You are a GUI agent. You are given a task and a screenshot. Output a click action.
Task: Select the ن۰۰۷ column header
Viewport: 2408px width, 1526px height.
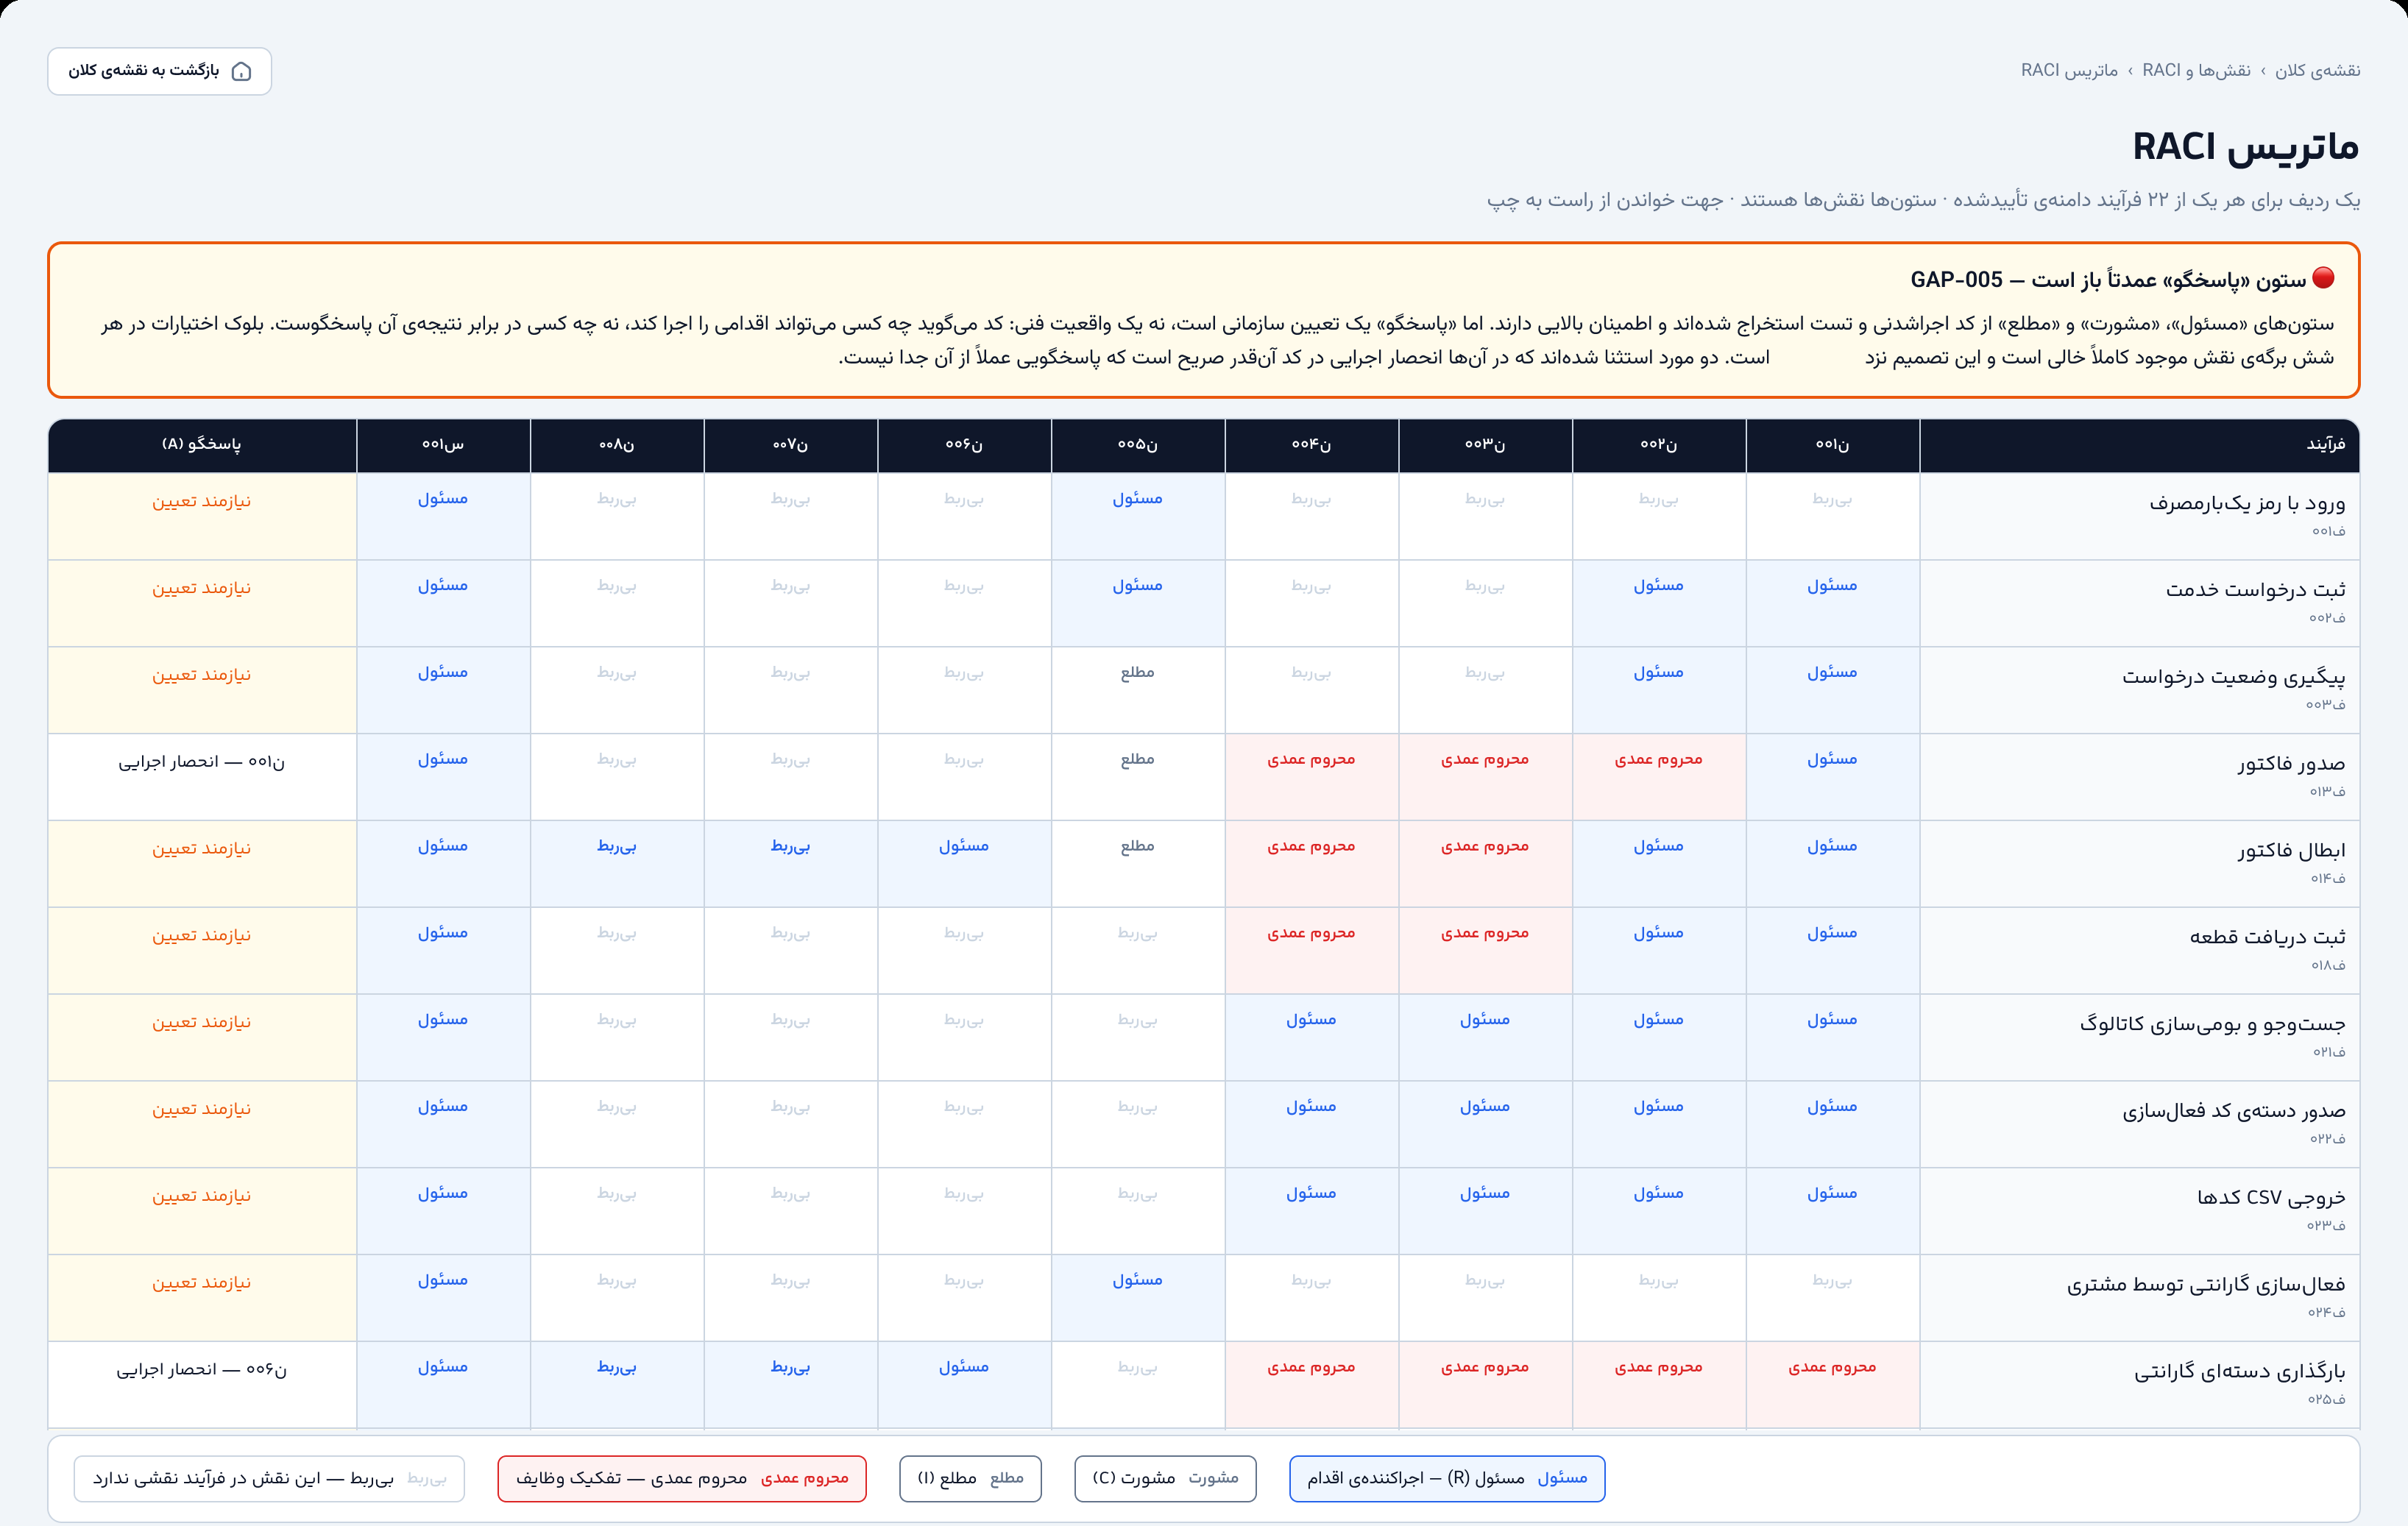(x=790, y=445)
